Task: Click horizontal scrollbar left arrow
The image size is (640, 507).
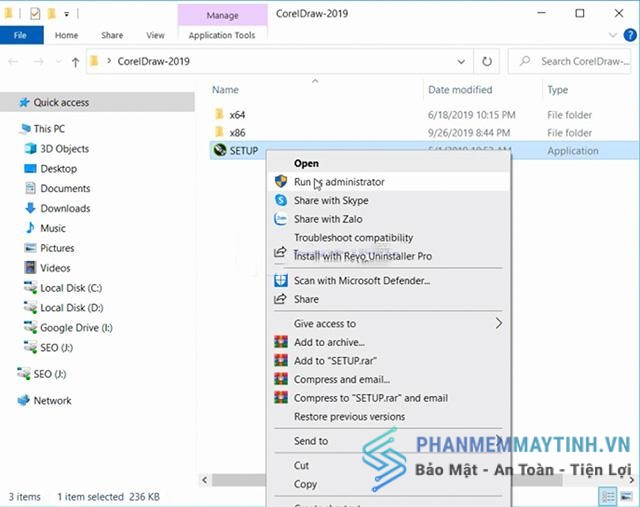Action: 205,480
